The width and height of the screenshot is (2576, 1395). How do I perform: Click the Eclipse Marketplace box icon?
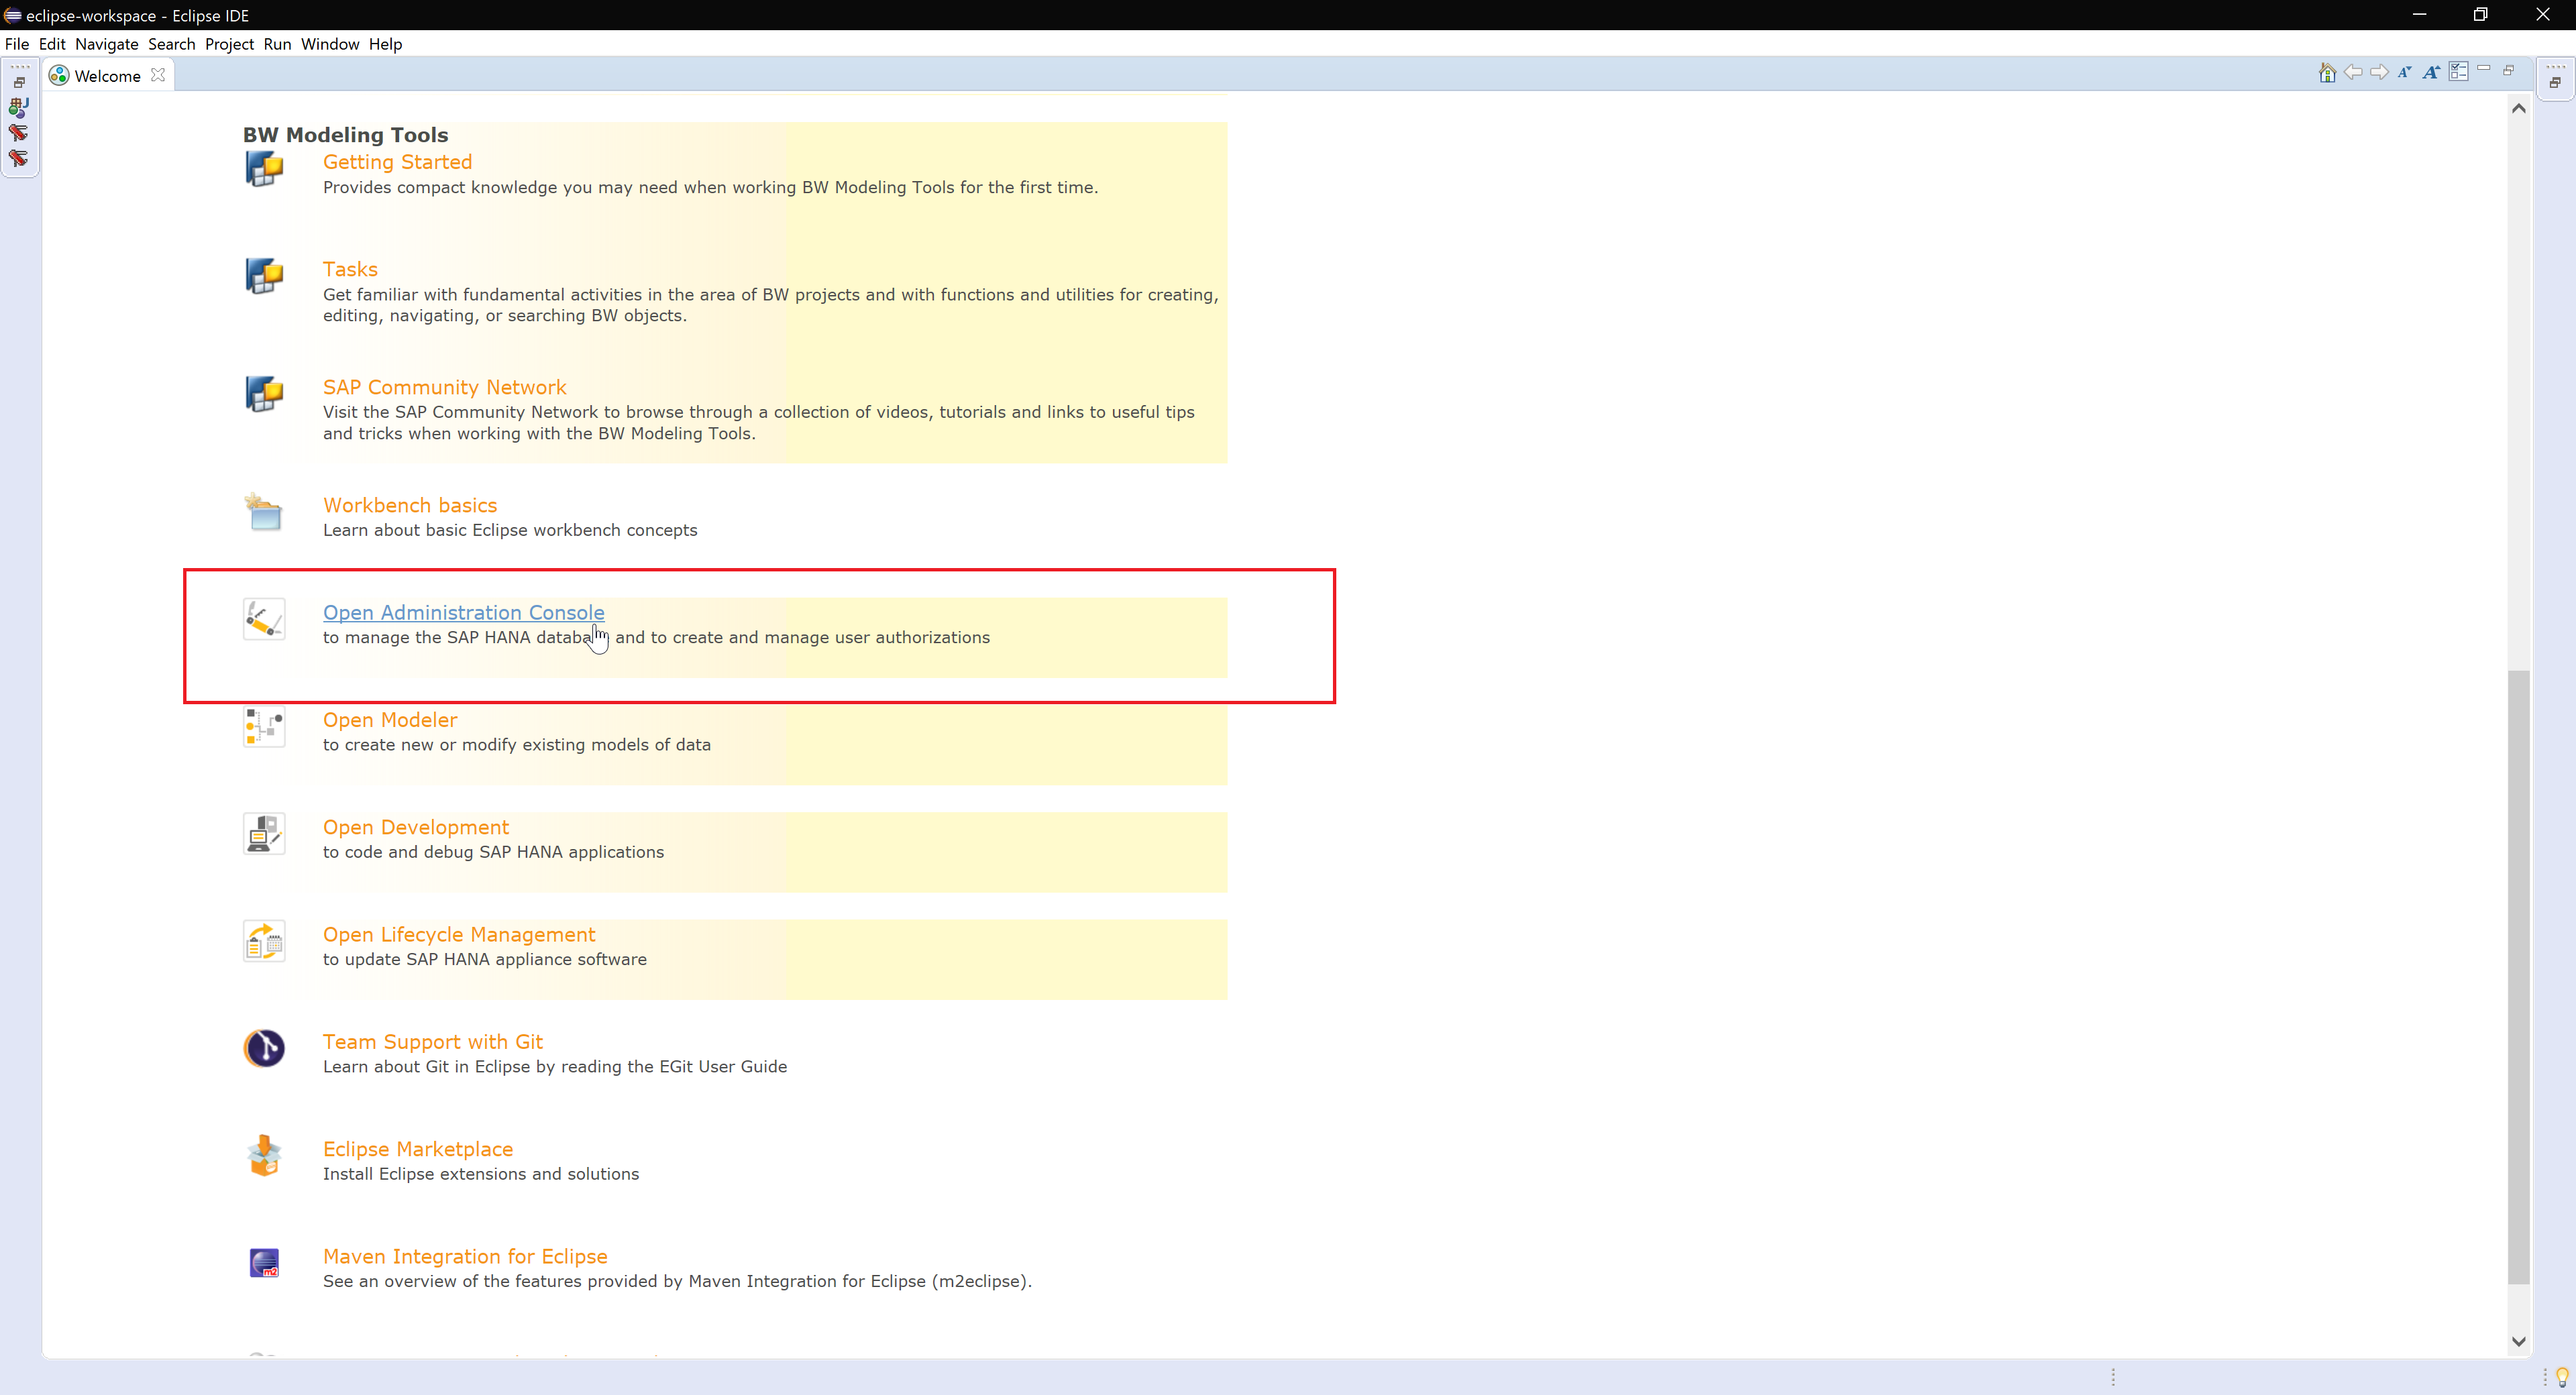tap(264, 1156)
